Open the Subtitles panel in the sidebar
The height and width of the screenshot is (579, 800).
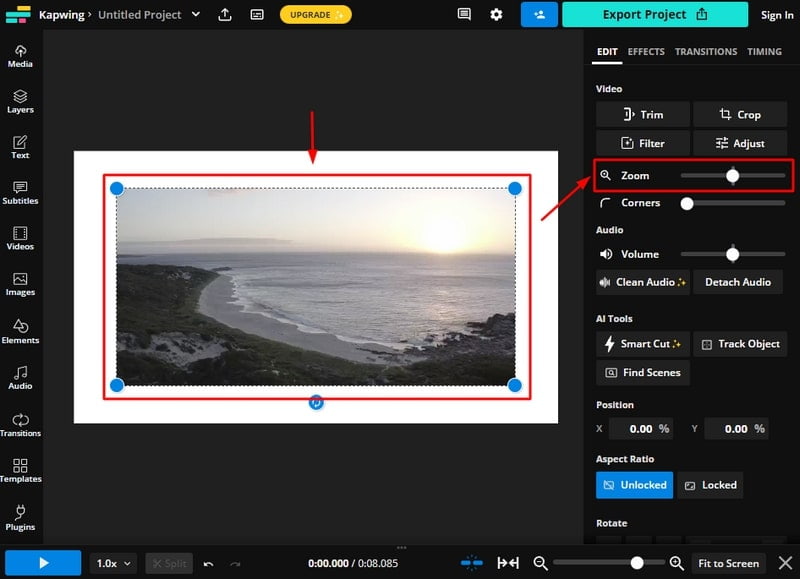pyautogui.click(x=20, y=192)
